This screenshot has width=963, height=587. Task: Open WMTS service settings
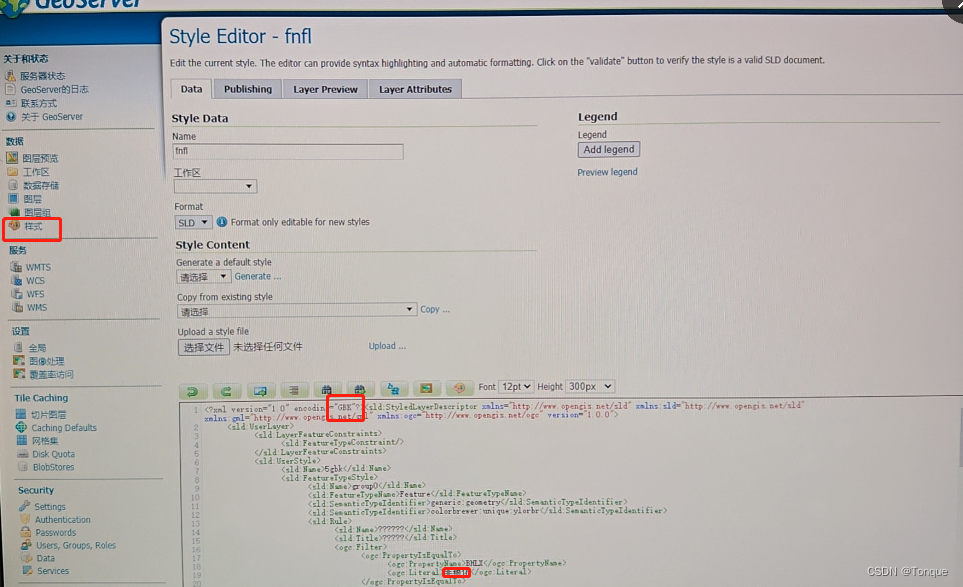(38, 267)
